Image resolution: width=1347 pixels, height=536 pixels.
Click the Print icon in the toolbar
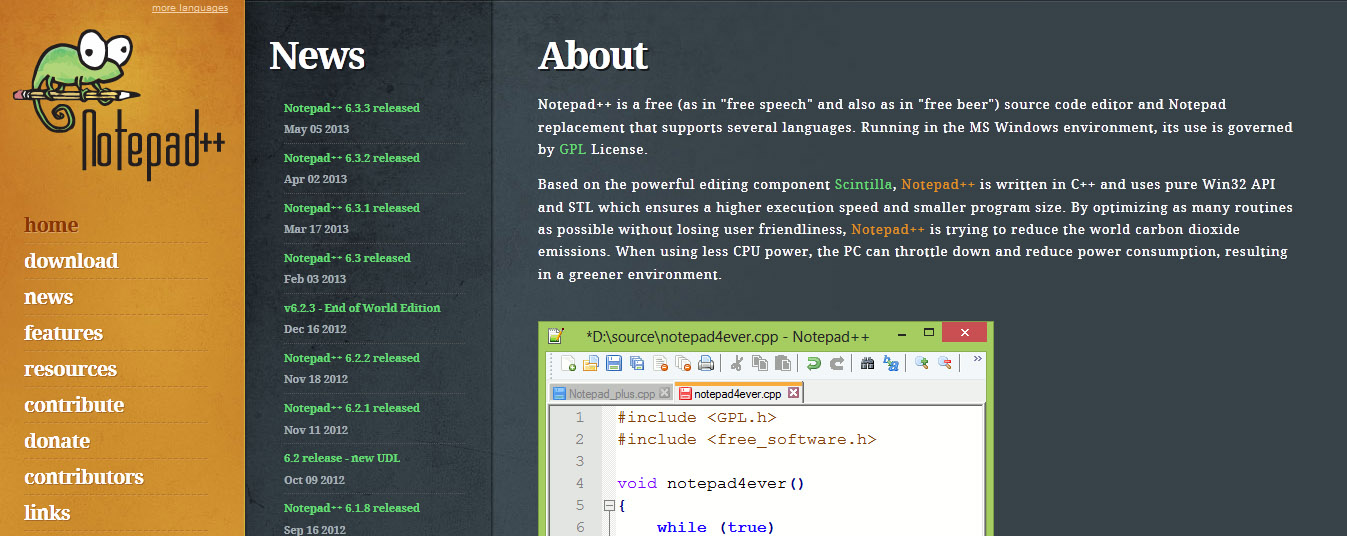point(706,363)
